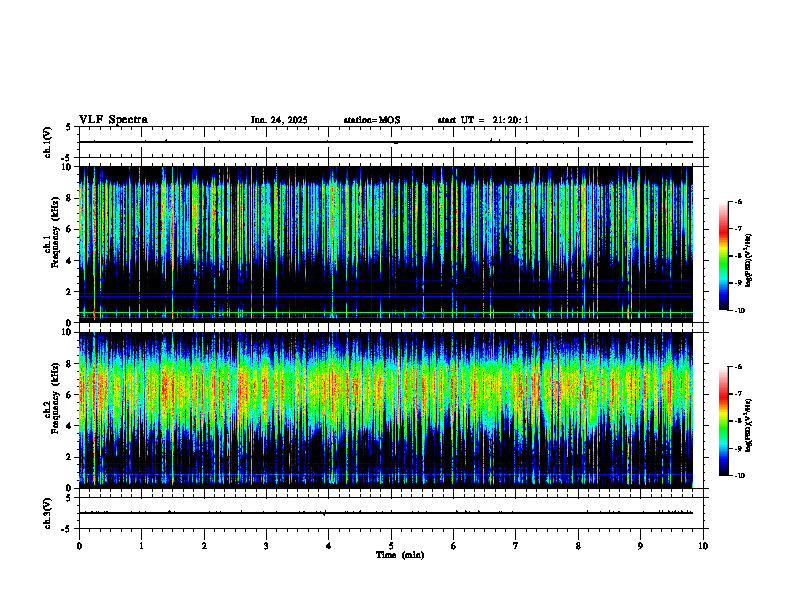
Task: Click the "-10" label on ch.2 color bar
Action: [739, 476]
